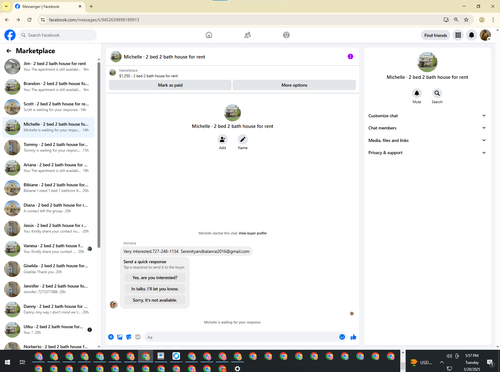Open account profile picture menu
This screenshot has width=500, height=372.
click(485, 35)
